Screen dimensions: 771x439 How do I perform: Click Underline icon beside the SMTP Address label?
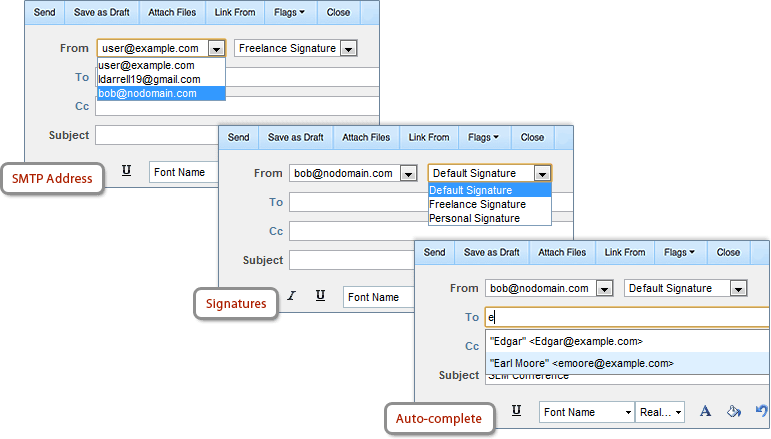click(x=126, y=171)
